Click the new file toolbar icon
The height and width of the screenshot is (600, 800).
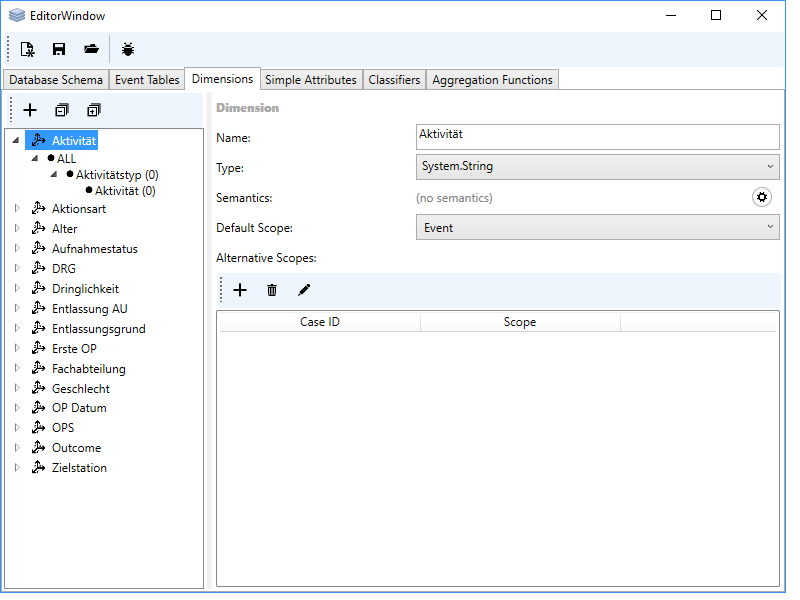[28, 49]
